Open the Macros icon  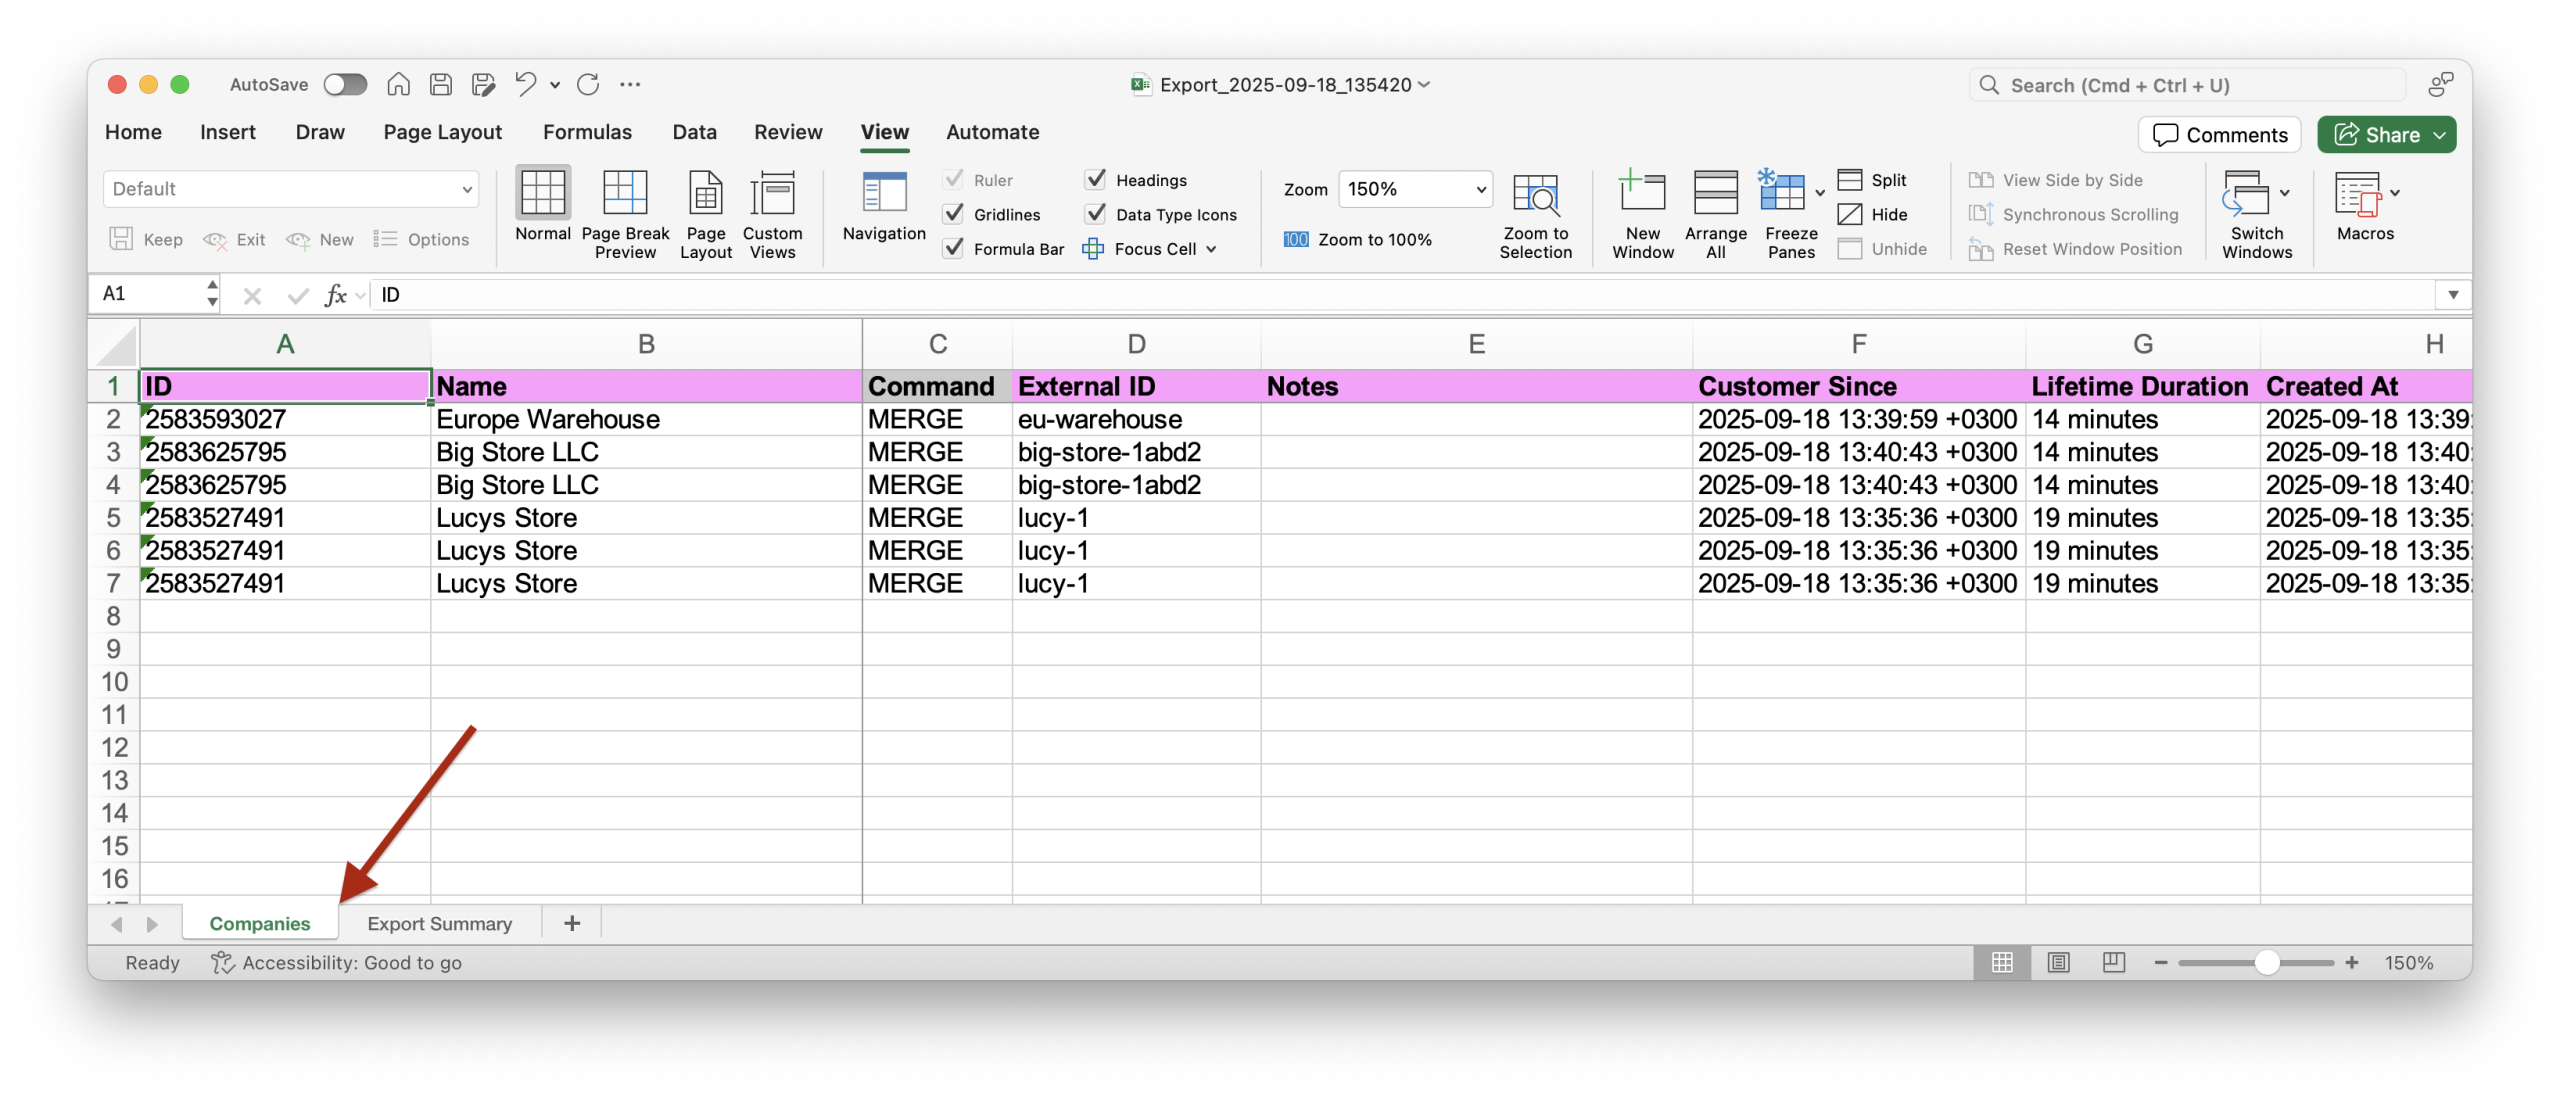click(2357, 193)
